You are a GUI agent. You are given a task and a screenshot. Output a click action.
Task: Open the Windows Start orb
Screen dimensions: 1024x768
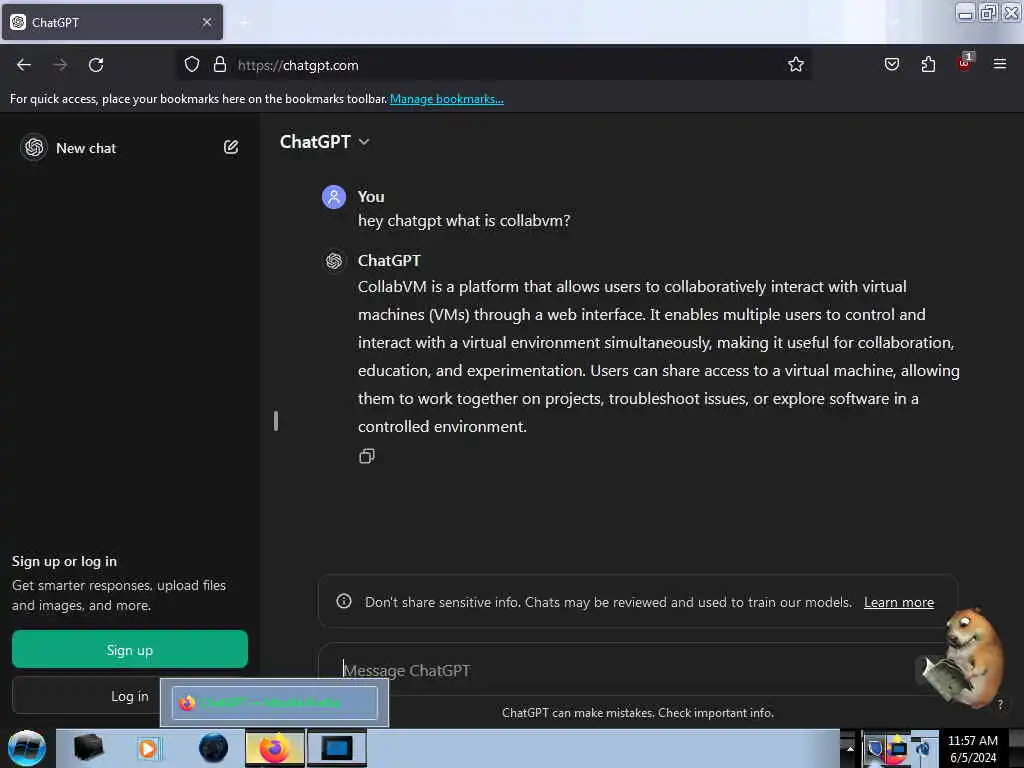27,748
